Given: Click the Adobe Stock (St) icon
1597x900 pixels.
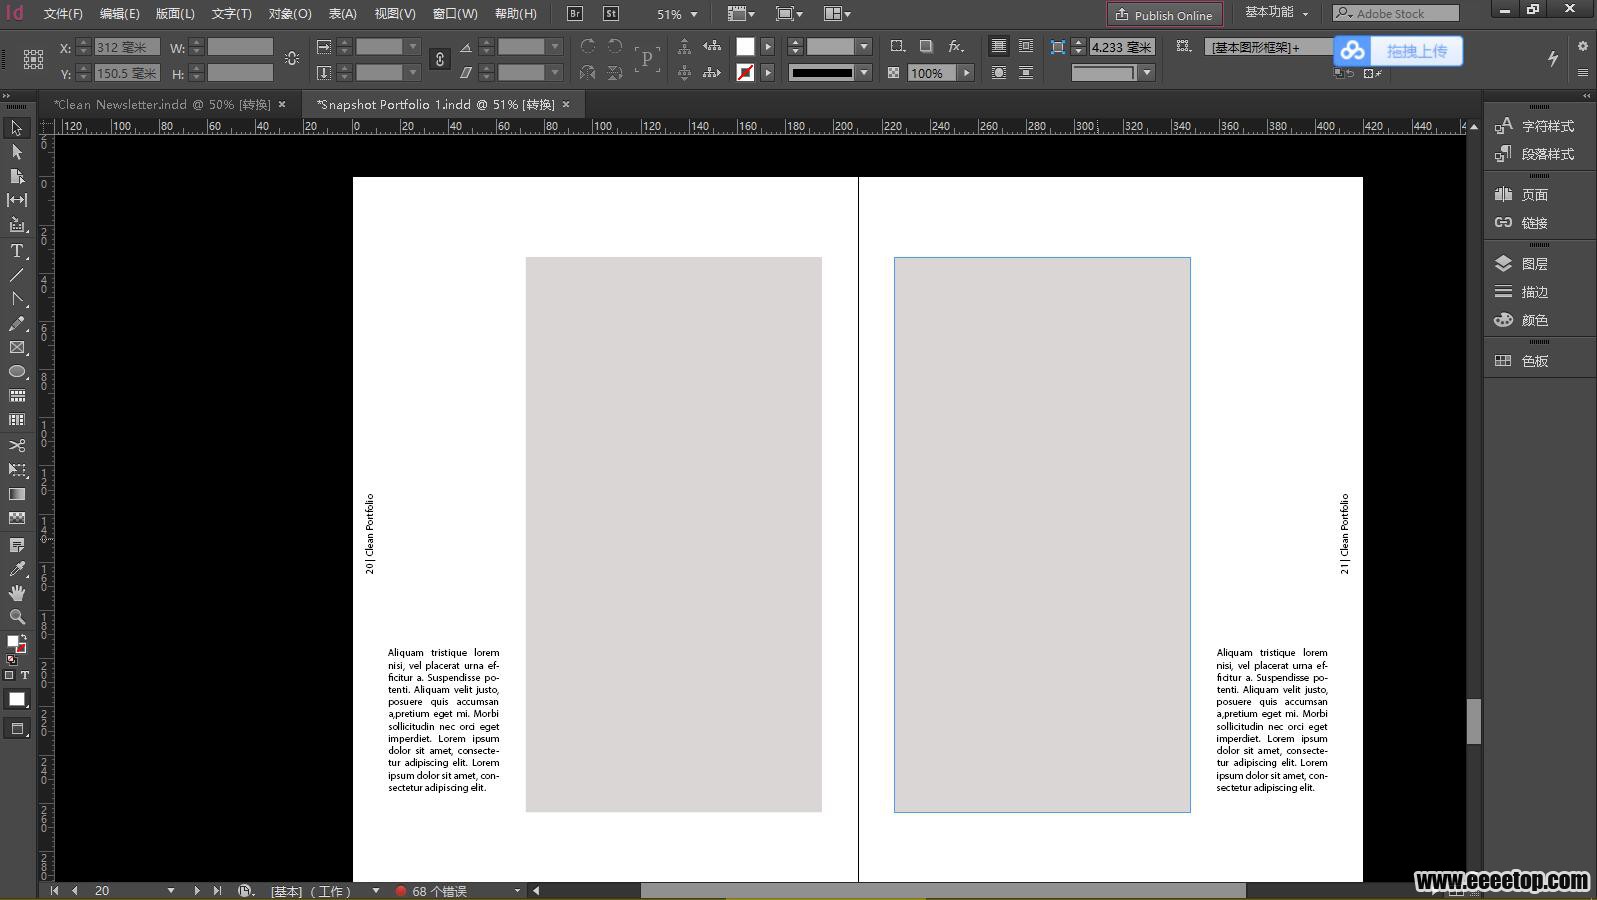Looking at the screenshot, I should [610, 14].
